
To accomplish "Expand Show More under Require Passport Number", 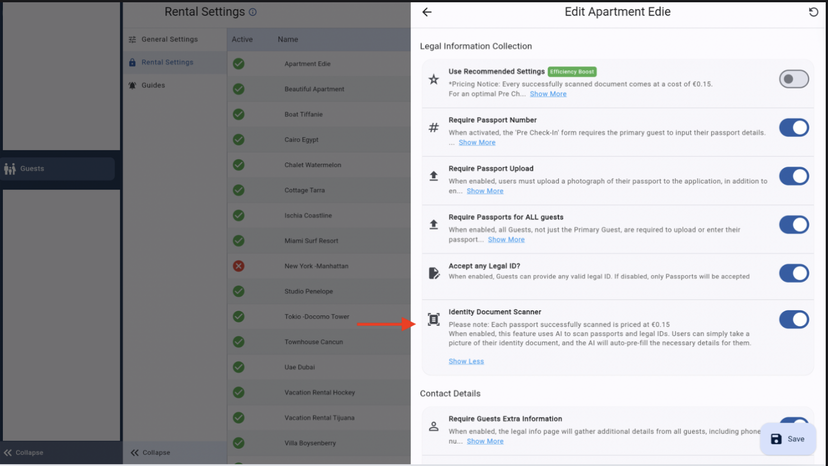I will [477, 143].
